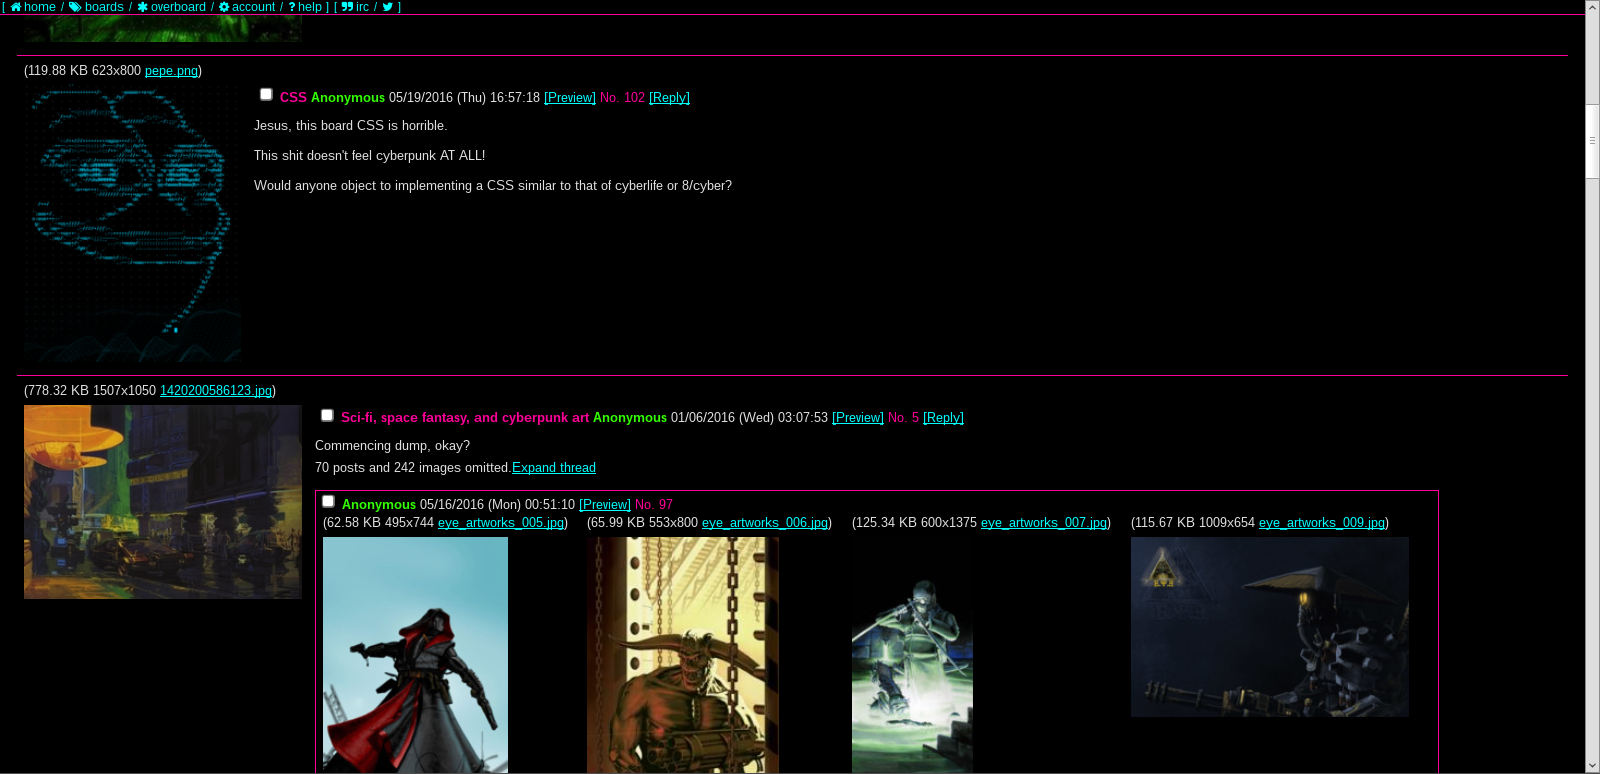
Task: Select the text 'Jesus, this board CSS is horrible.'
Action: click(350, 126)
